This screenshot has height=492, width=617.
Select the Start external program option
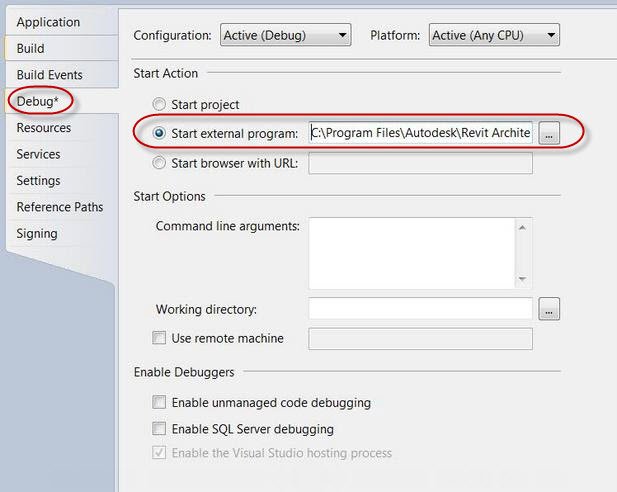click(159, 133)
